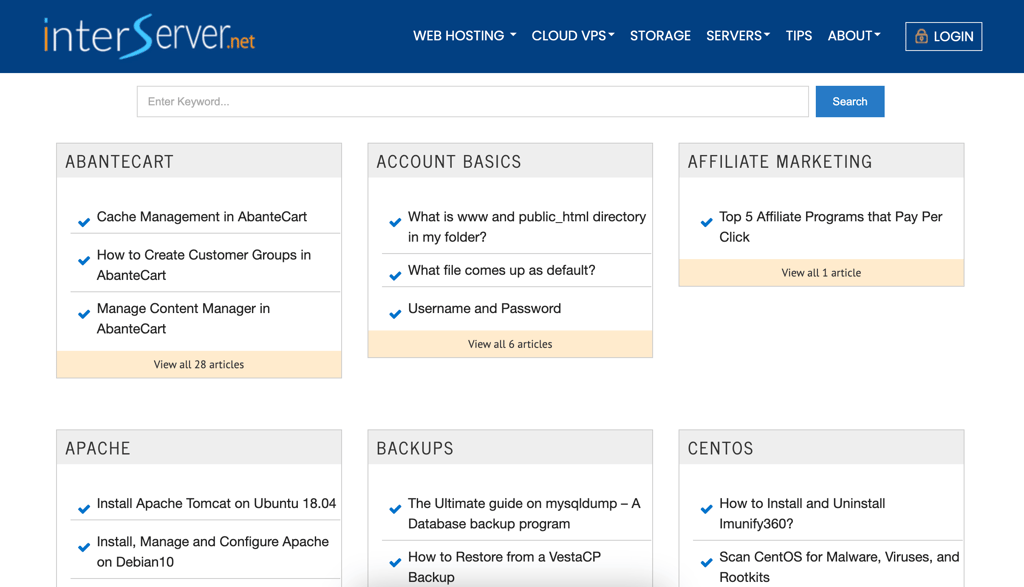Image resolution: width=1024 pixels, height=587 pixels.
Task: Expand the Servers dropdown menu
Action: coord(738,36)
